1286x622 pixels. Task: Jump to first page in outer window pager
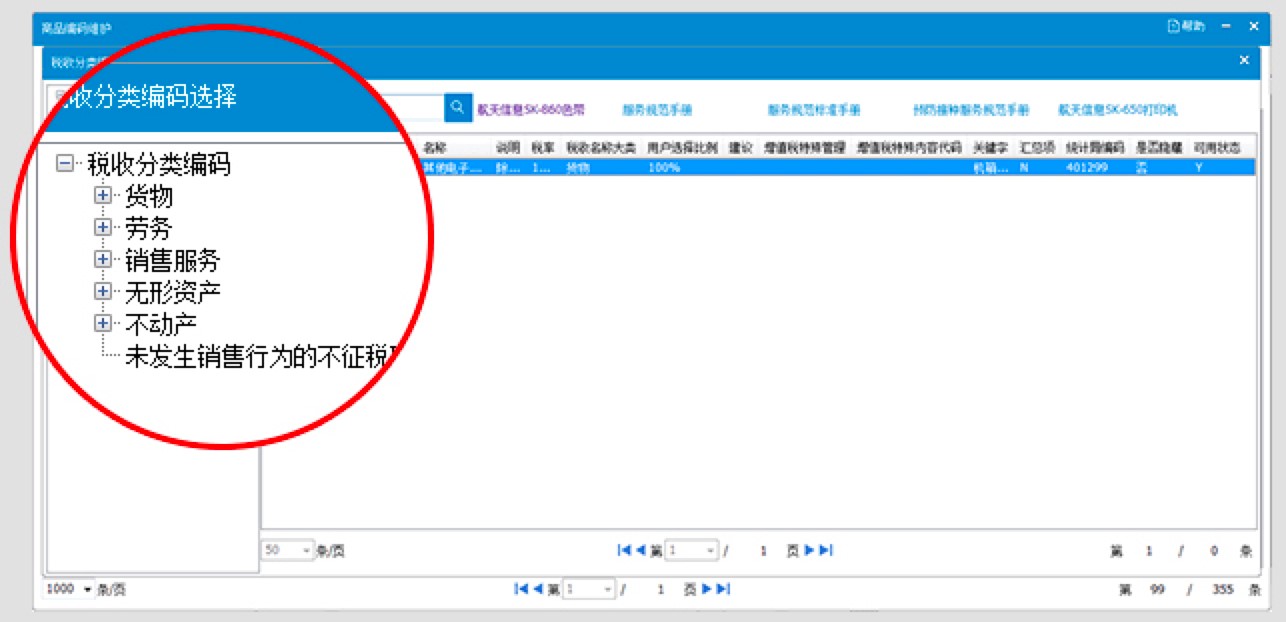click(x=521, y=589)
